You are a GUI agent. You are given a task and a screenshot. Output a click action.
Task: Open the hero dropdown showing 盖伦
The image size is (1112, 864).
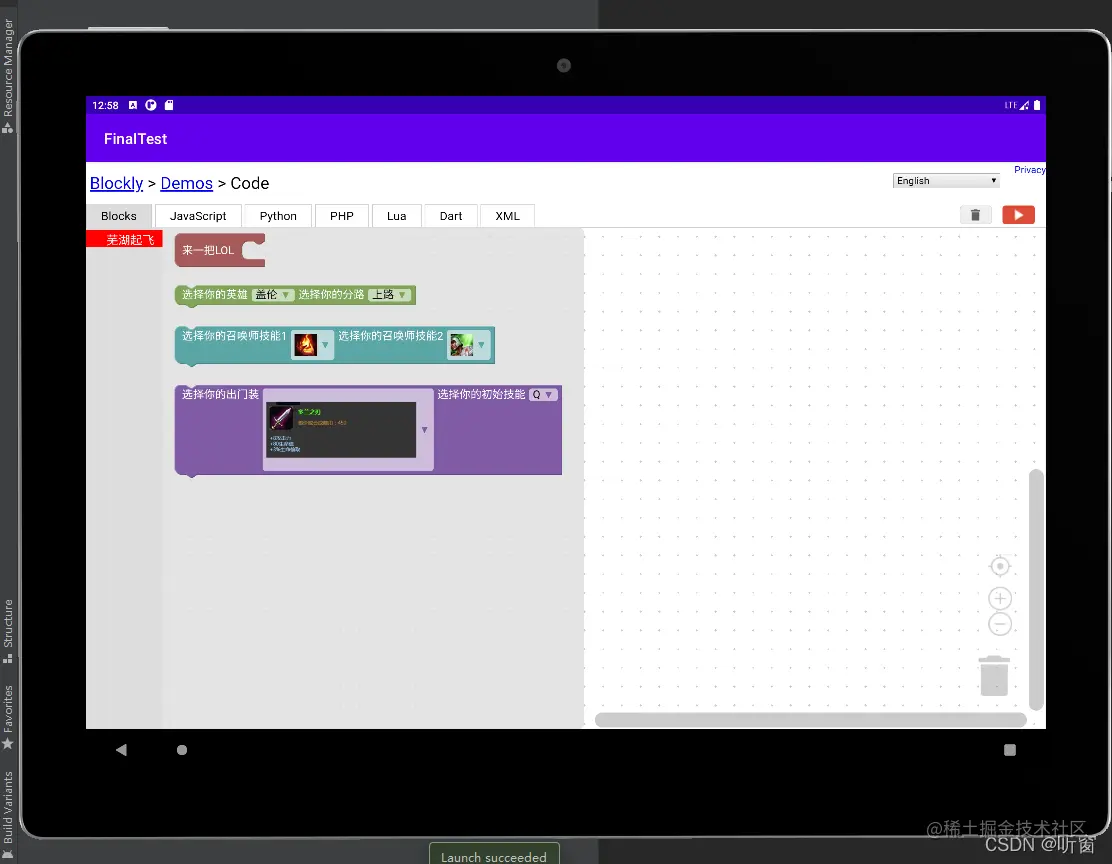tap(272, 294)
